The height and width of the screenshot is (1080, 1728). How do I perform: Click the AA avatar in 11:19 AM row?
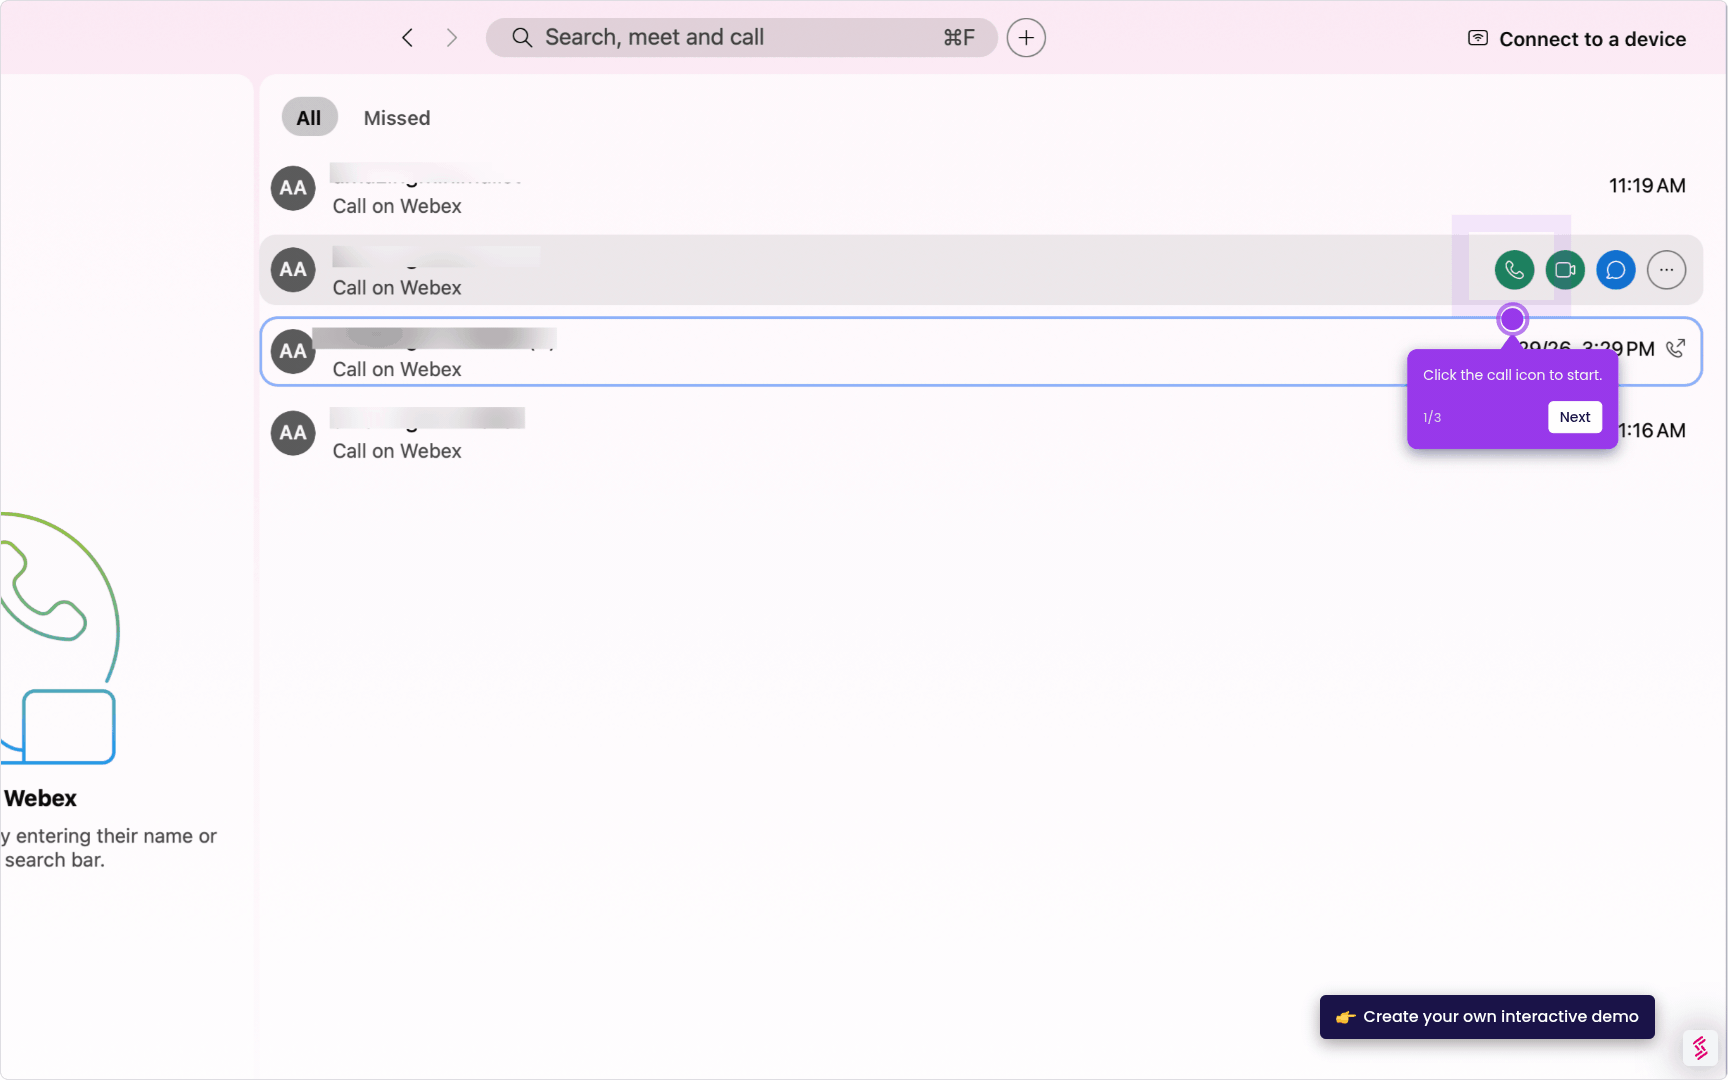tap(293, 188)
